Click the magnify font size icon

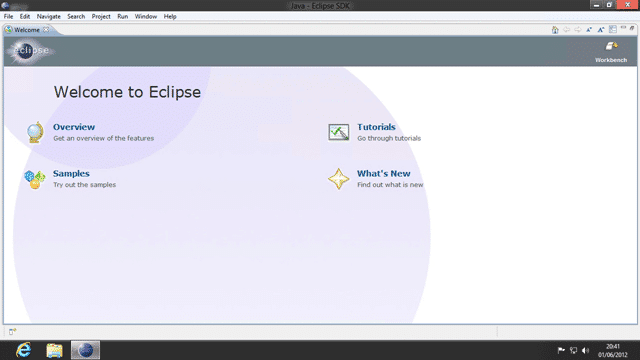601,29
